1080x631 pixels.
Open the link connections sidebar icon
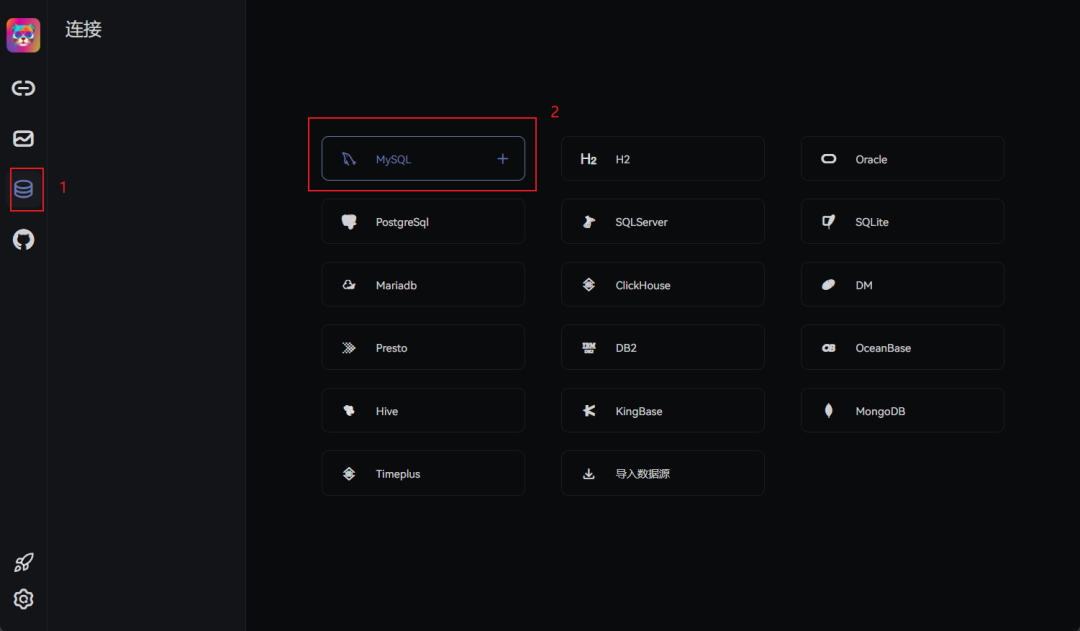(23, 88)
